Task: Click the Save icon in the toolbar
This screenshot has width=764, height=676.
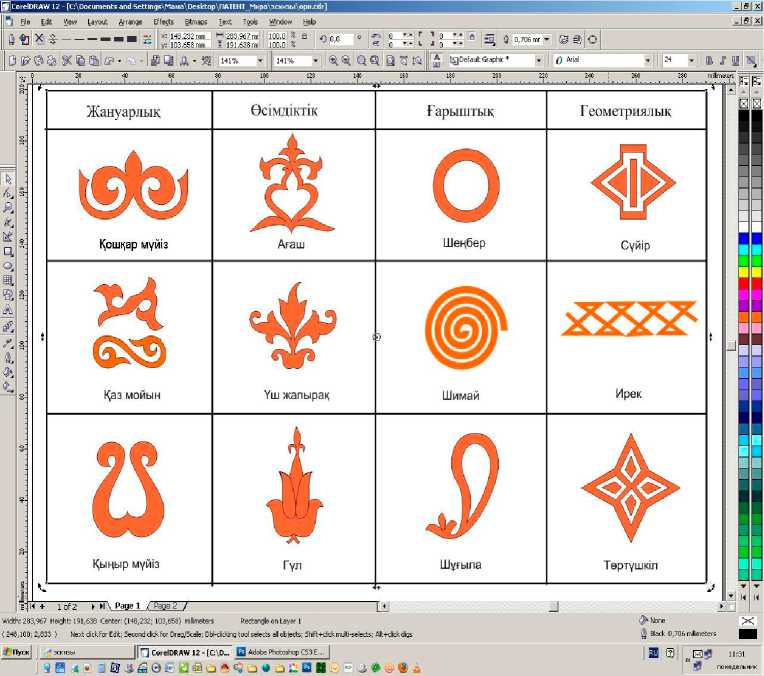Action: [39, 61]
